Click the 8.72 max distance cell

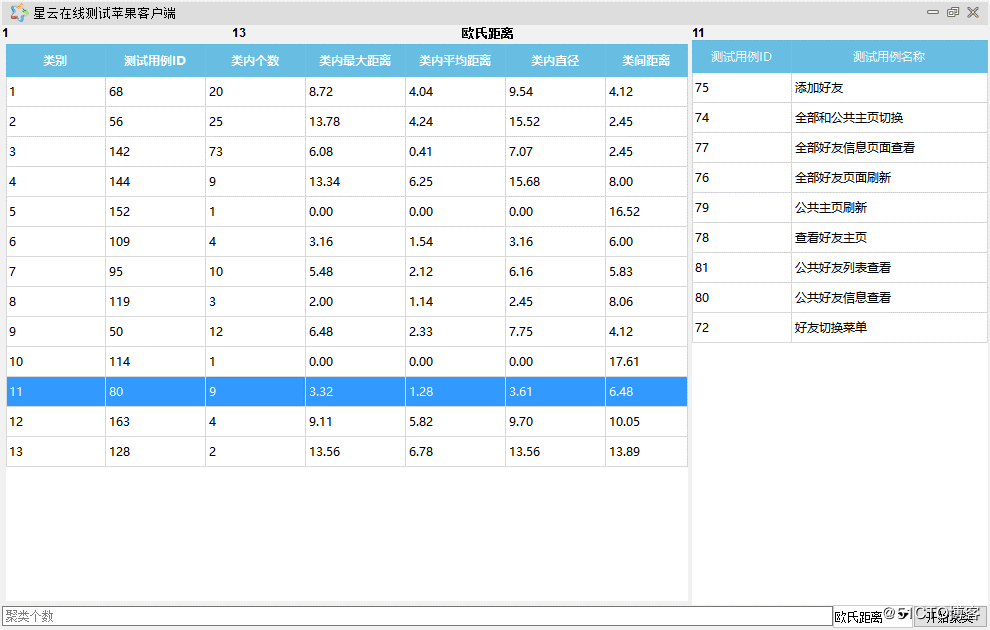355,92
